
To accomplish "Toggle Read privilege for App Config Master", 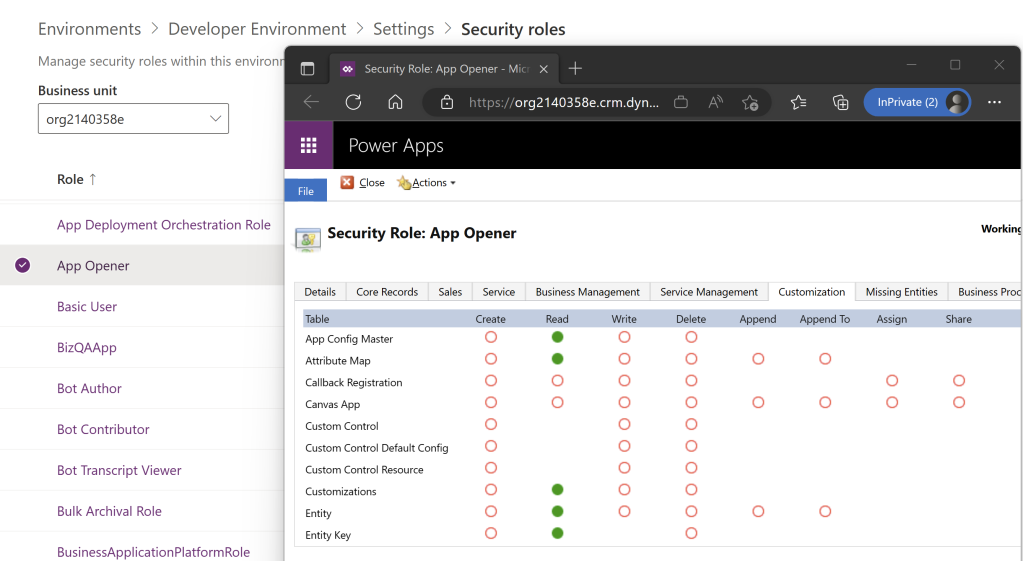I will click(557, 338).
